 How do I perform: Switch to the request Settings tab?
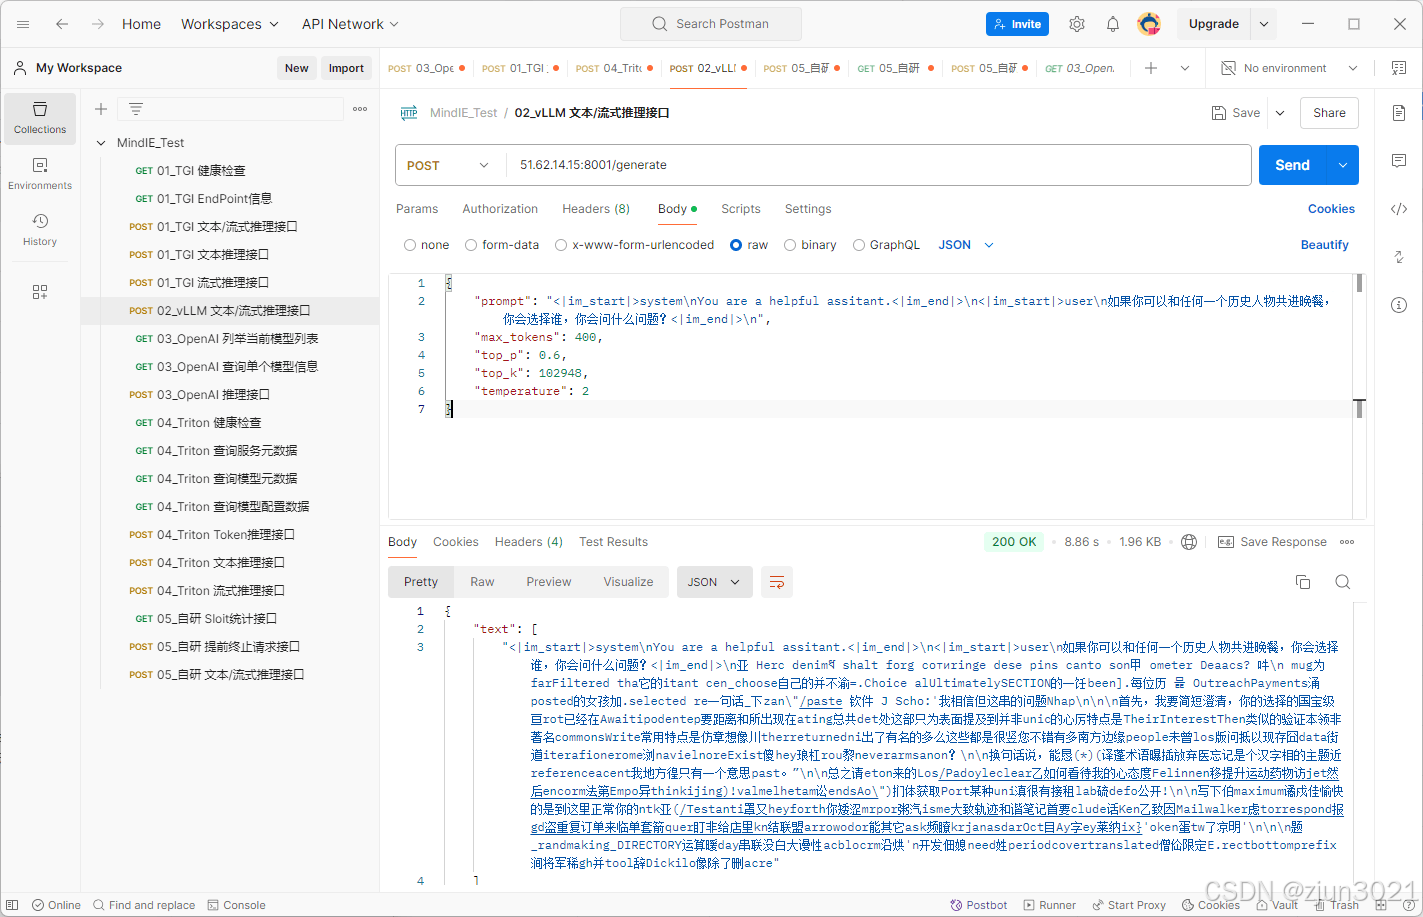[808, 209]
